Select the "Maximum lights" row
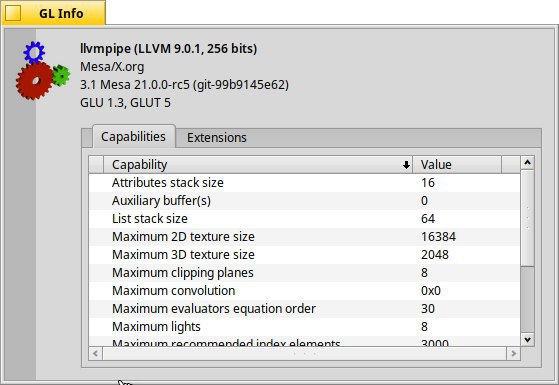The image size is (559, 385). 304,327
